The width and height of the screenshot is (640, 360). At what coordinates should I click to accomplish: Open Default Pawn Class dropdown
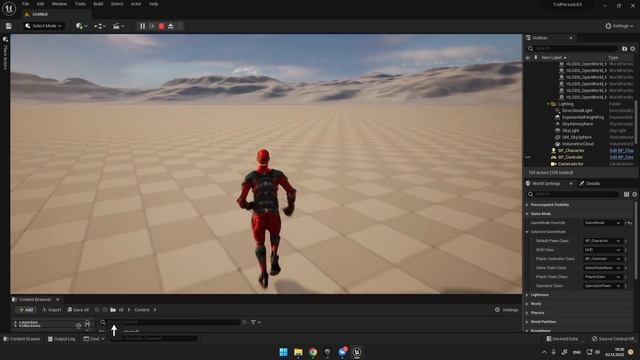click(602, 241)
